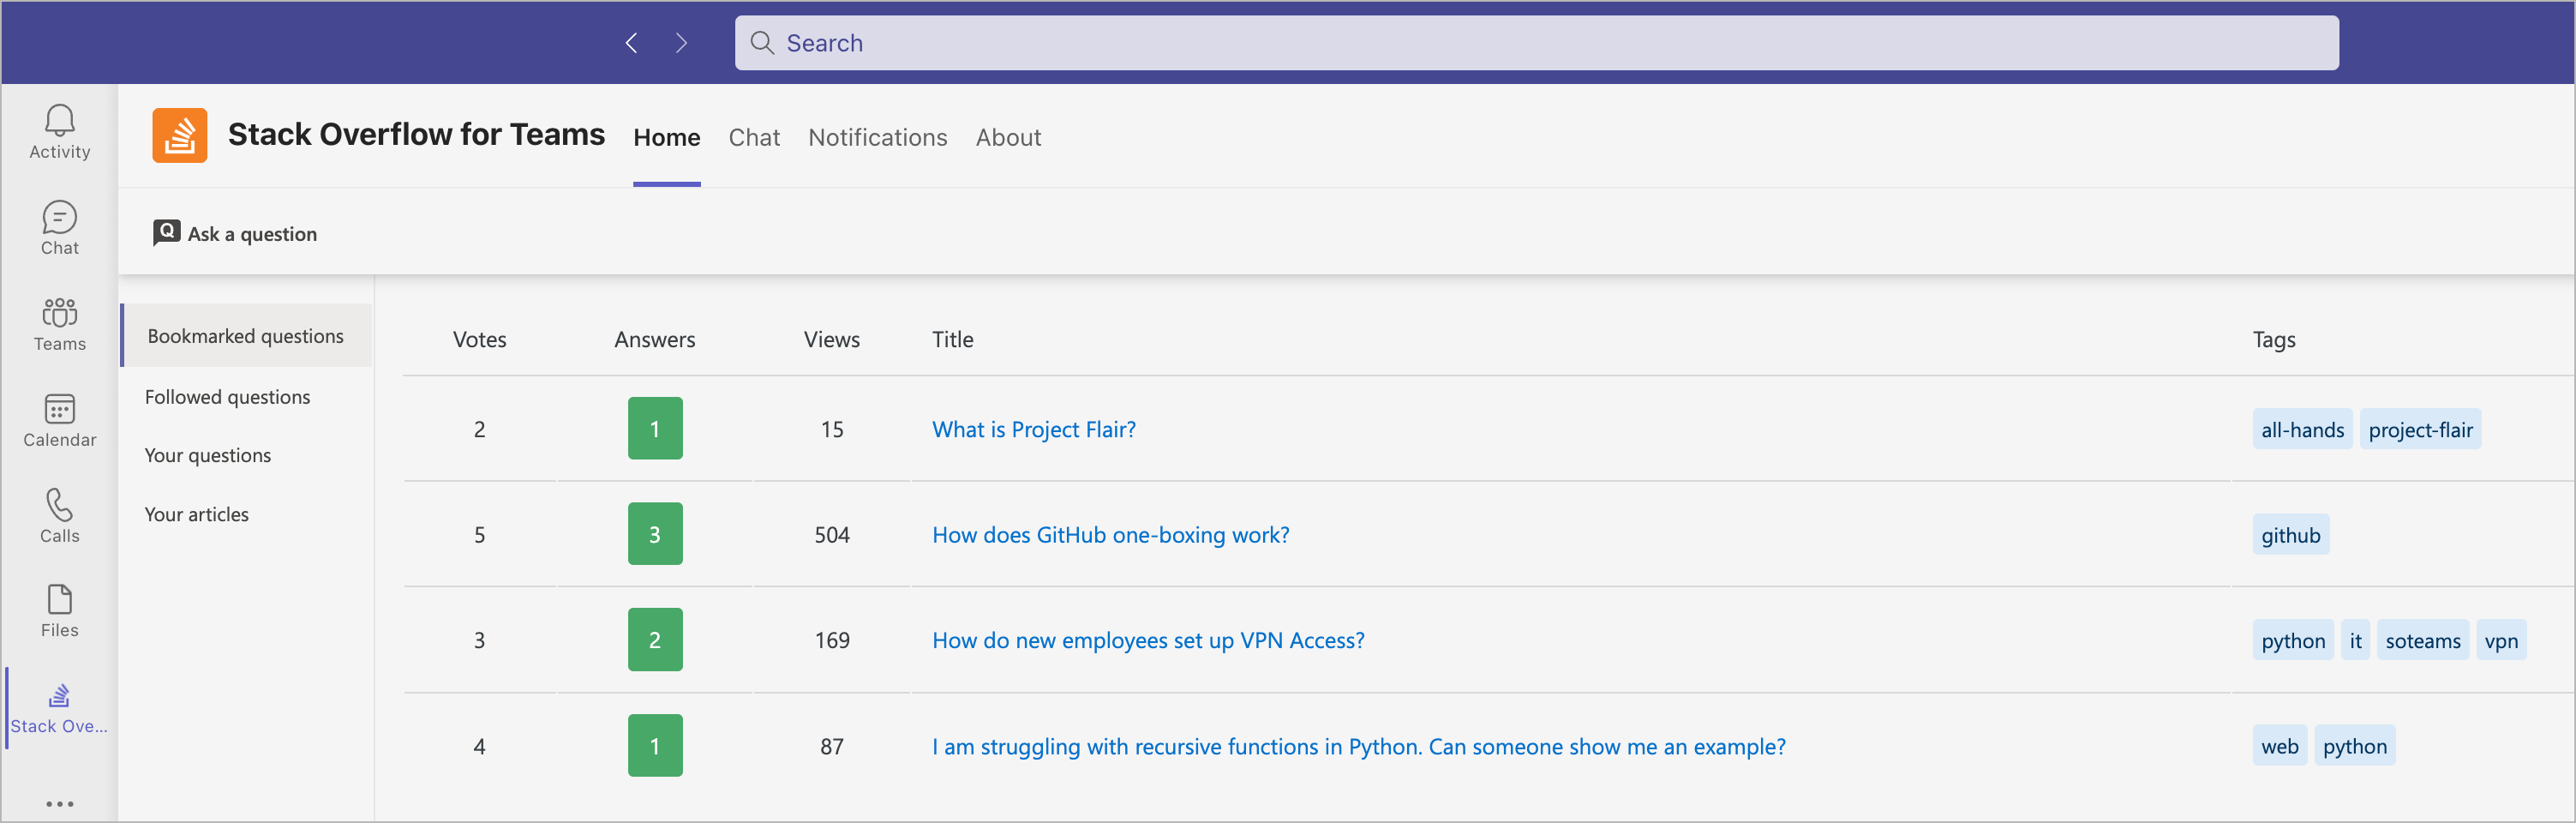The height and width of the screenshot is (823, 2576).
Task: Click answer count badge for Project Flair
Action: click(655, 428)
